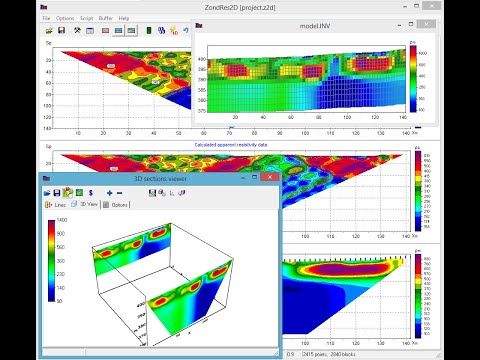Click the 3D viewer color scale bar

coord(52,261)
